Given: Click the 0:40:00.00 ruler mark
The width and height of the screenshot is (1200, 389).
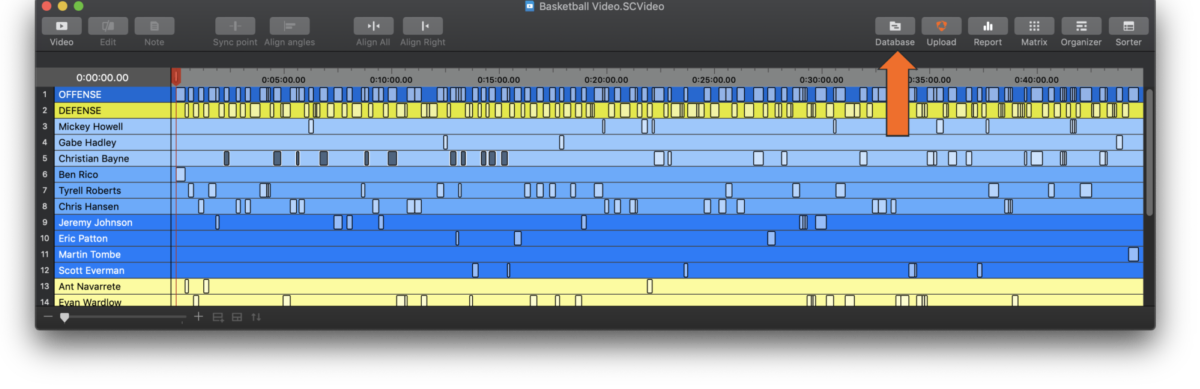Looking at the screenshot, I should [x=1036, y=79].
